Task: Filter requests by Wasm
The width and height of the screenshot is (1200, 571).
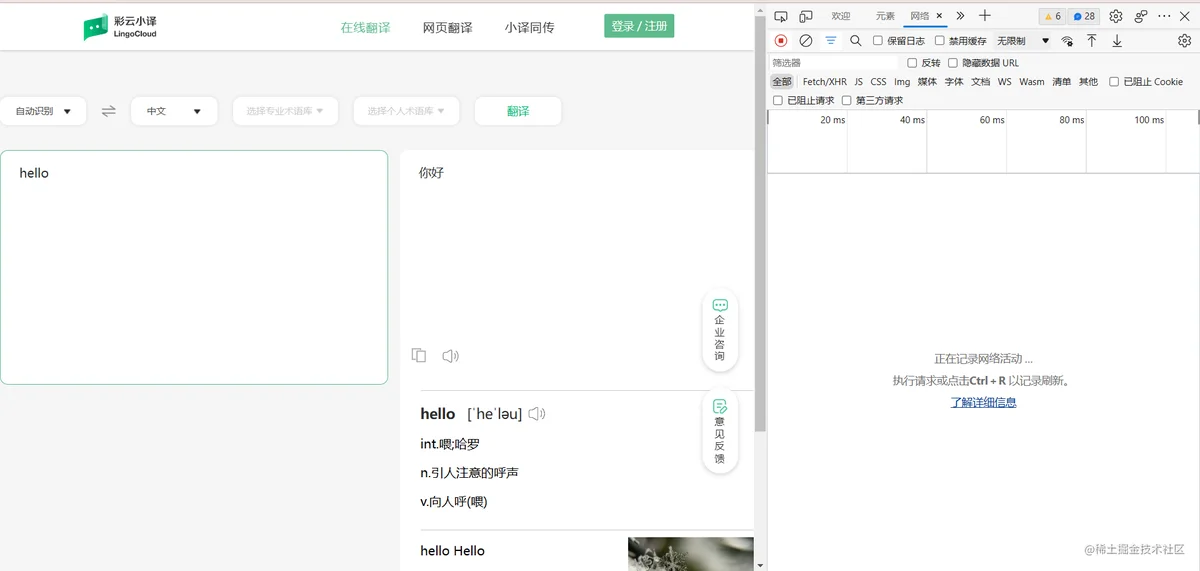Action: [x=1032, y=82]
